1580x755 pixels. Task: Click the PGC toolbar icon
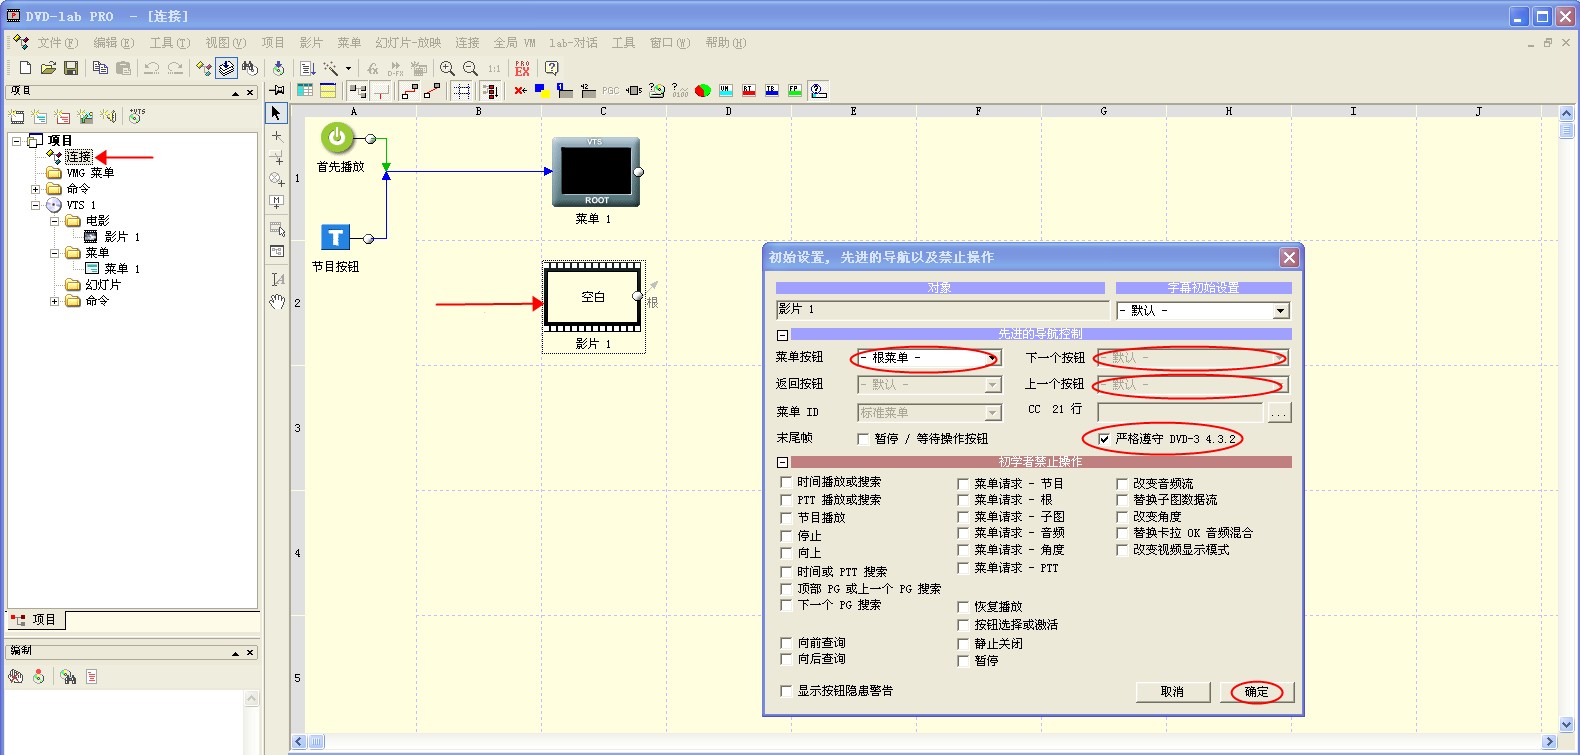click(610, 90)
